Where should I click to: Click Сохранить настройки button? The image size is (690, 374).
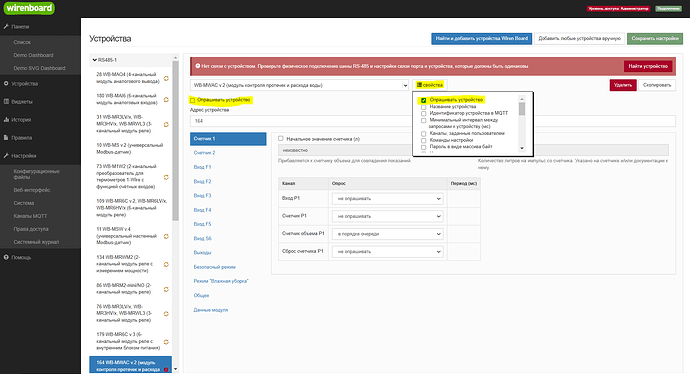(x=655, y=39)
